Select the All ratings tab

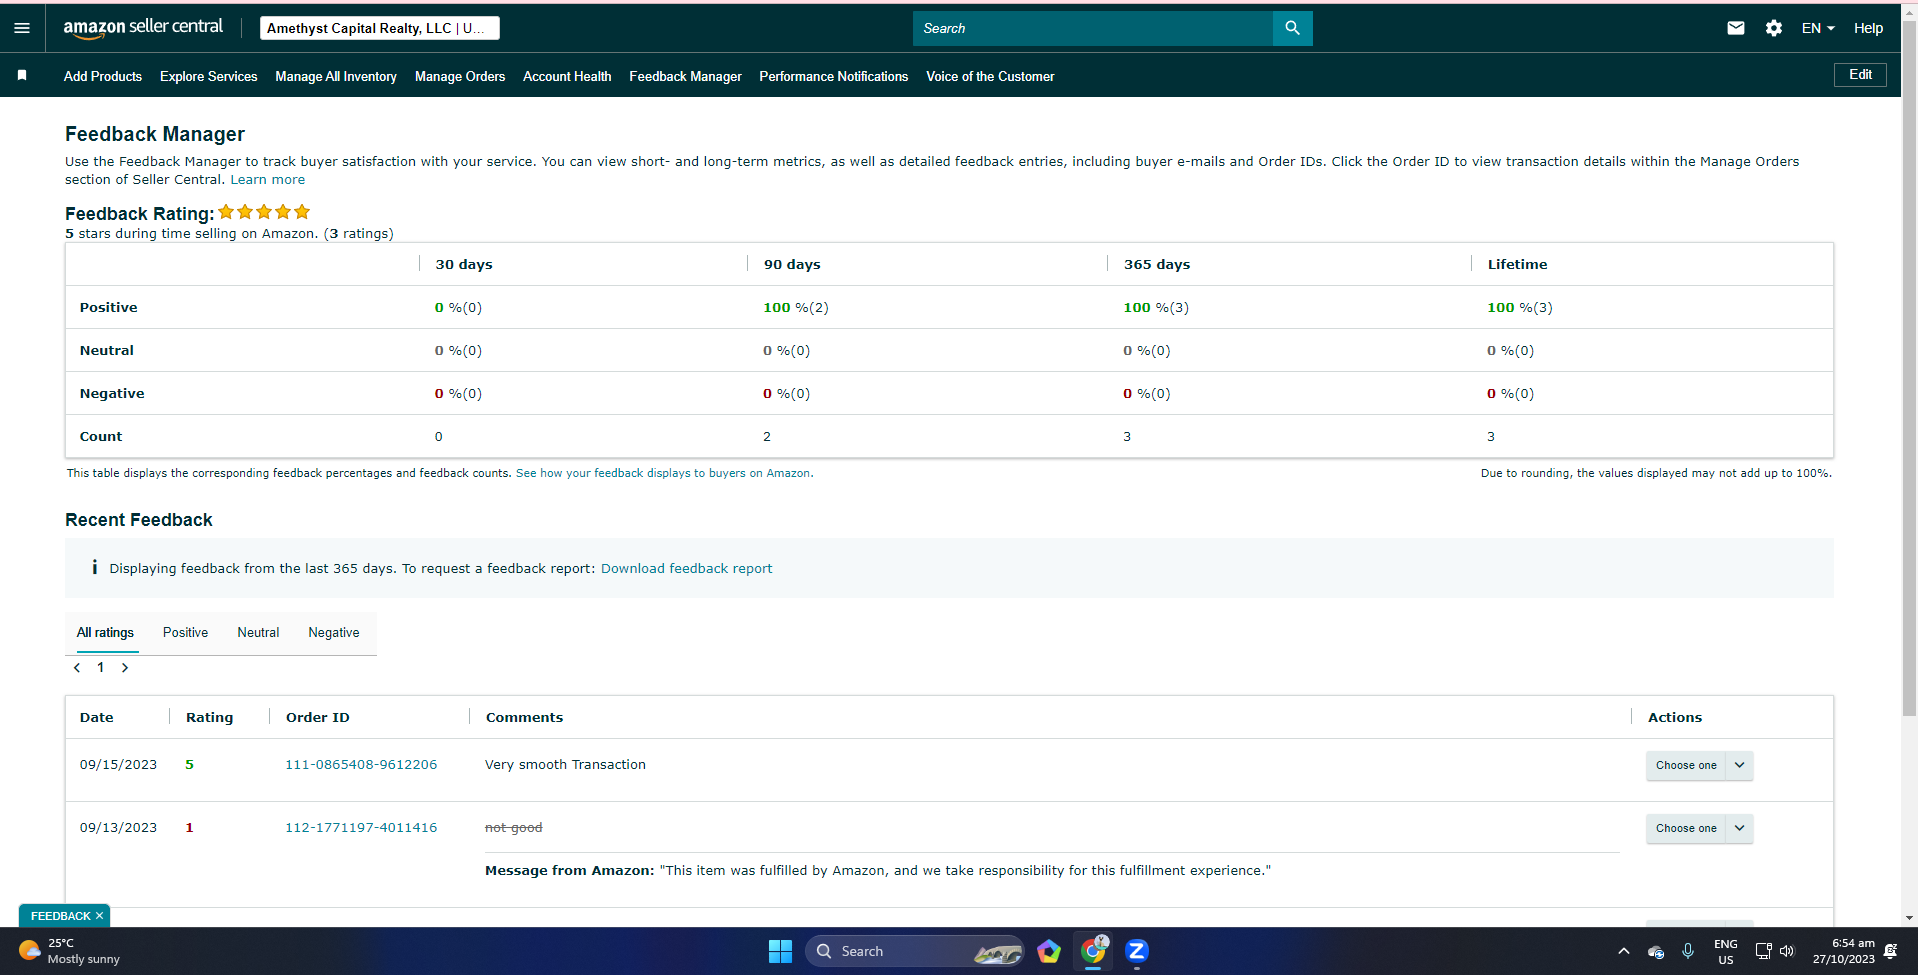(105, 633)
